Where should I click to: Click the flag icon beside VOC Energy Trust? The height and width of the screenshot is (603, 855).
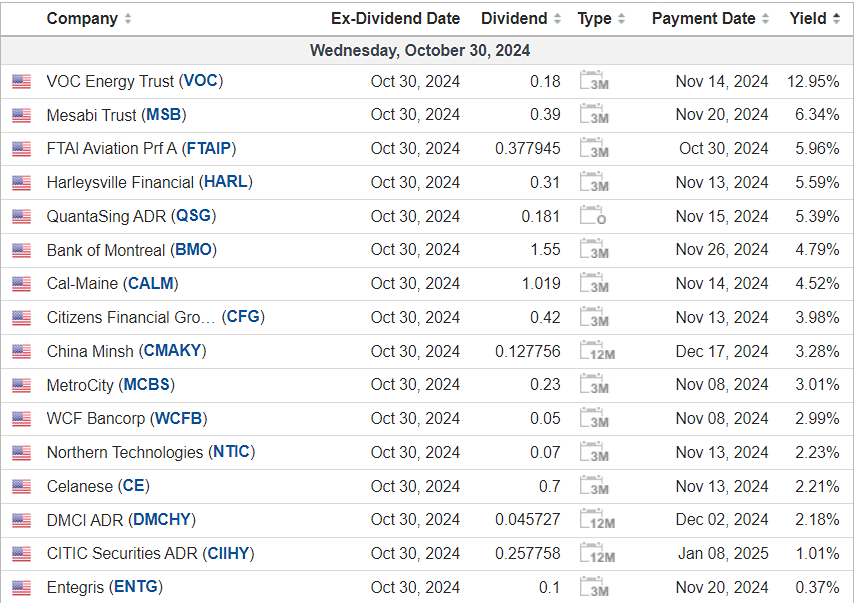[x=21, y=82]
